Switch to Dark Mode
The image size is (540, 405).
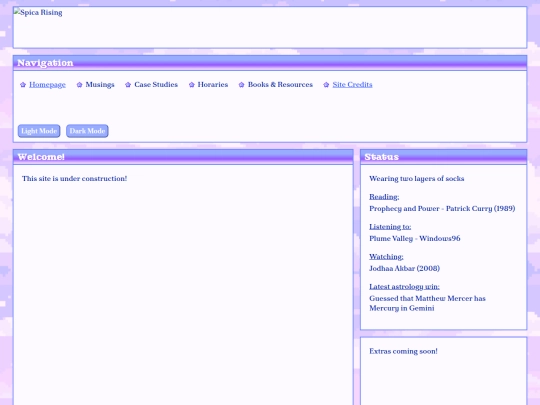pyautogui.click(x=87, y=131)
